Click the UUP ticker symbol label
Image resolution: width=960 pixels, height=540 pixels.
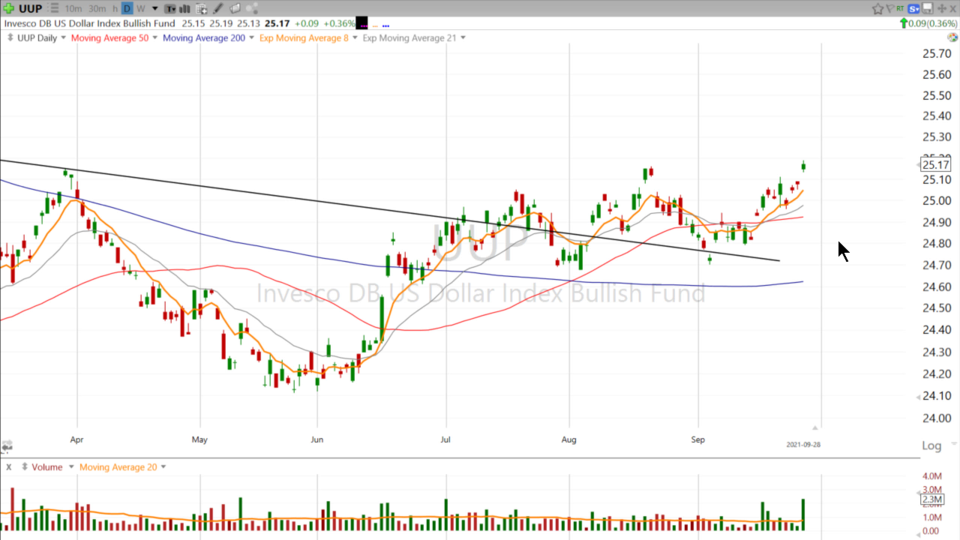tap(30, 9)
